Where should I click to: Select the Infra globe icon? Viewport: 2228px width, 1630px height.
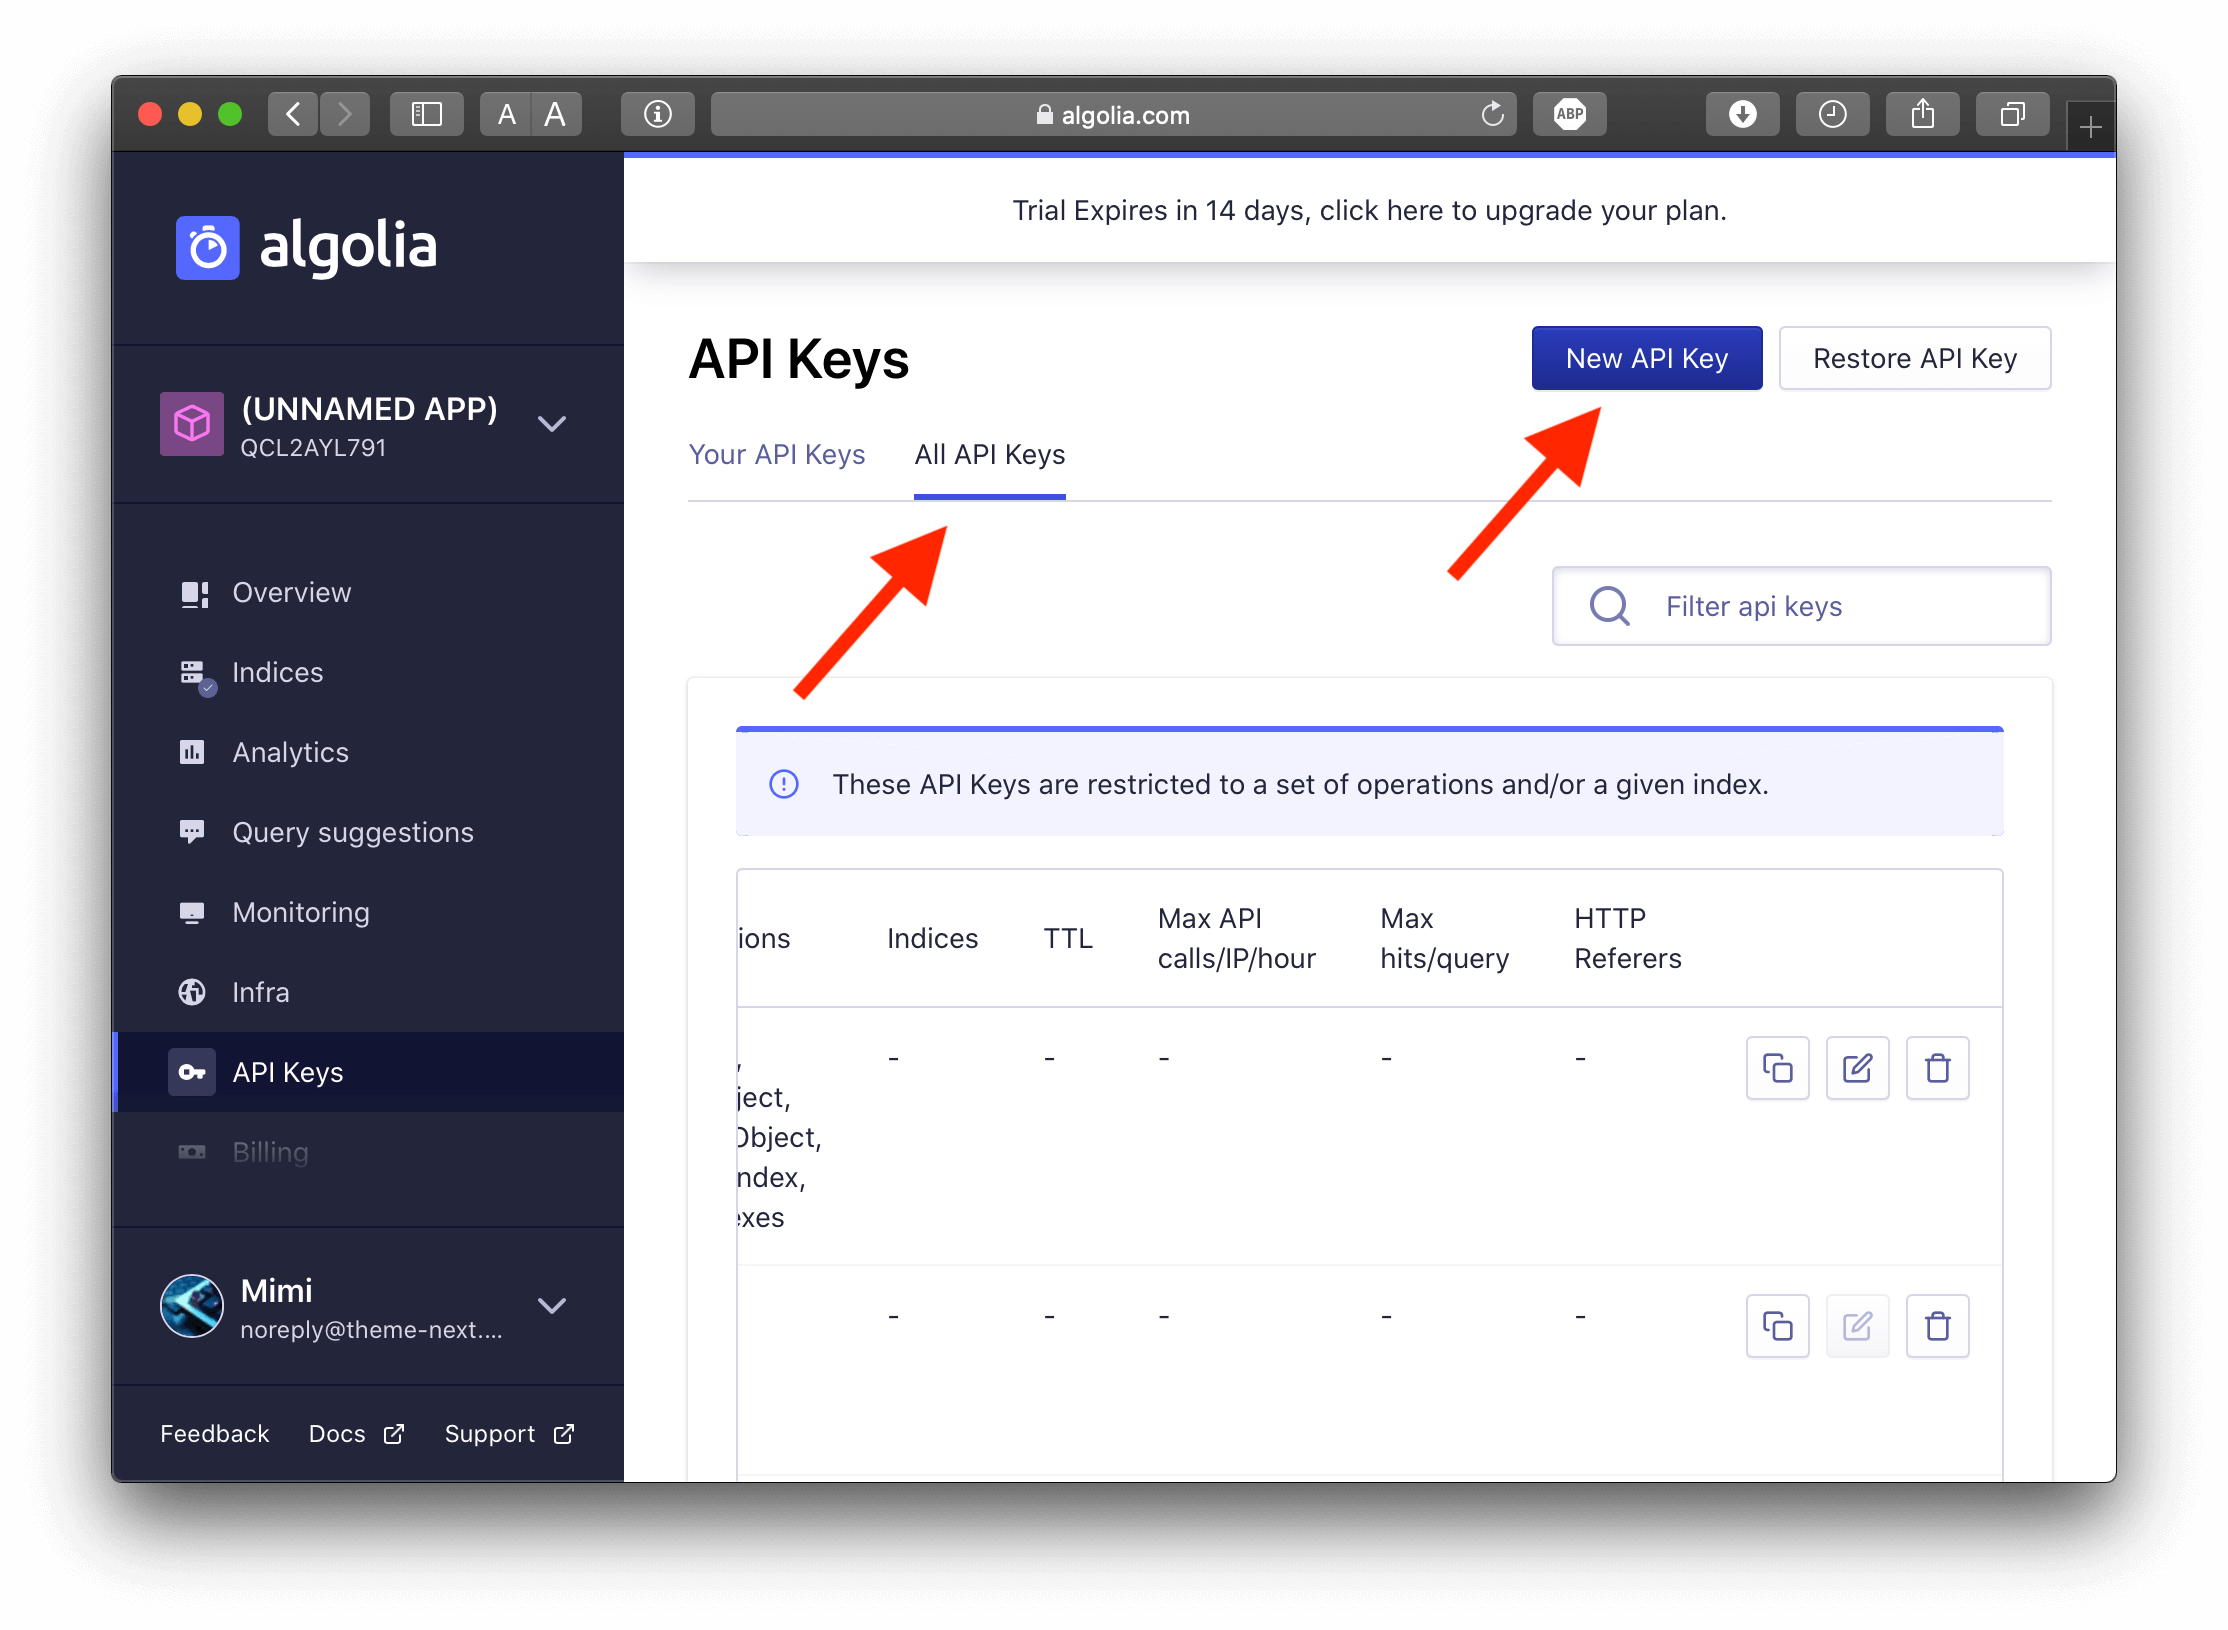click(192, 992)
